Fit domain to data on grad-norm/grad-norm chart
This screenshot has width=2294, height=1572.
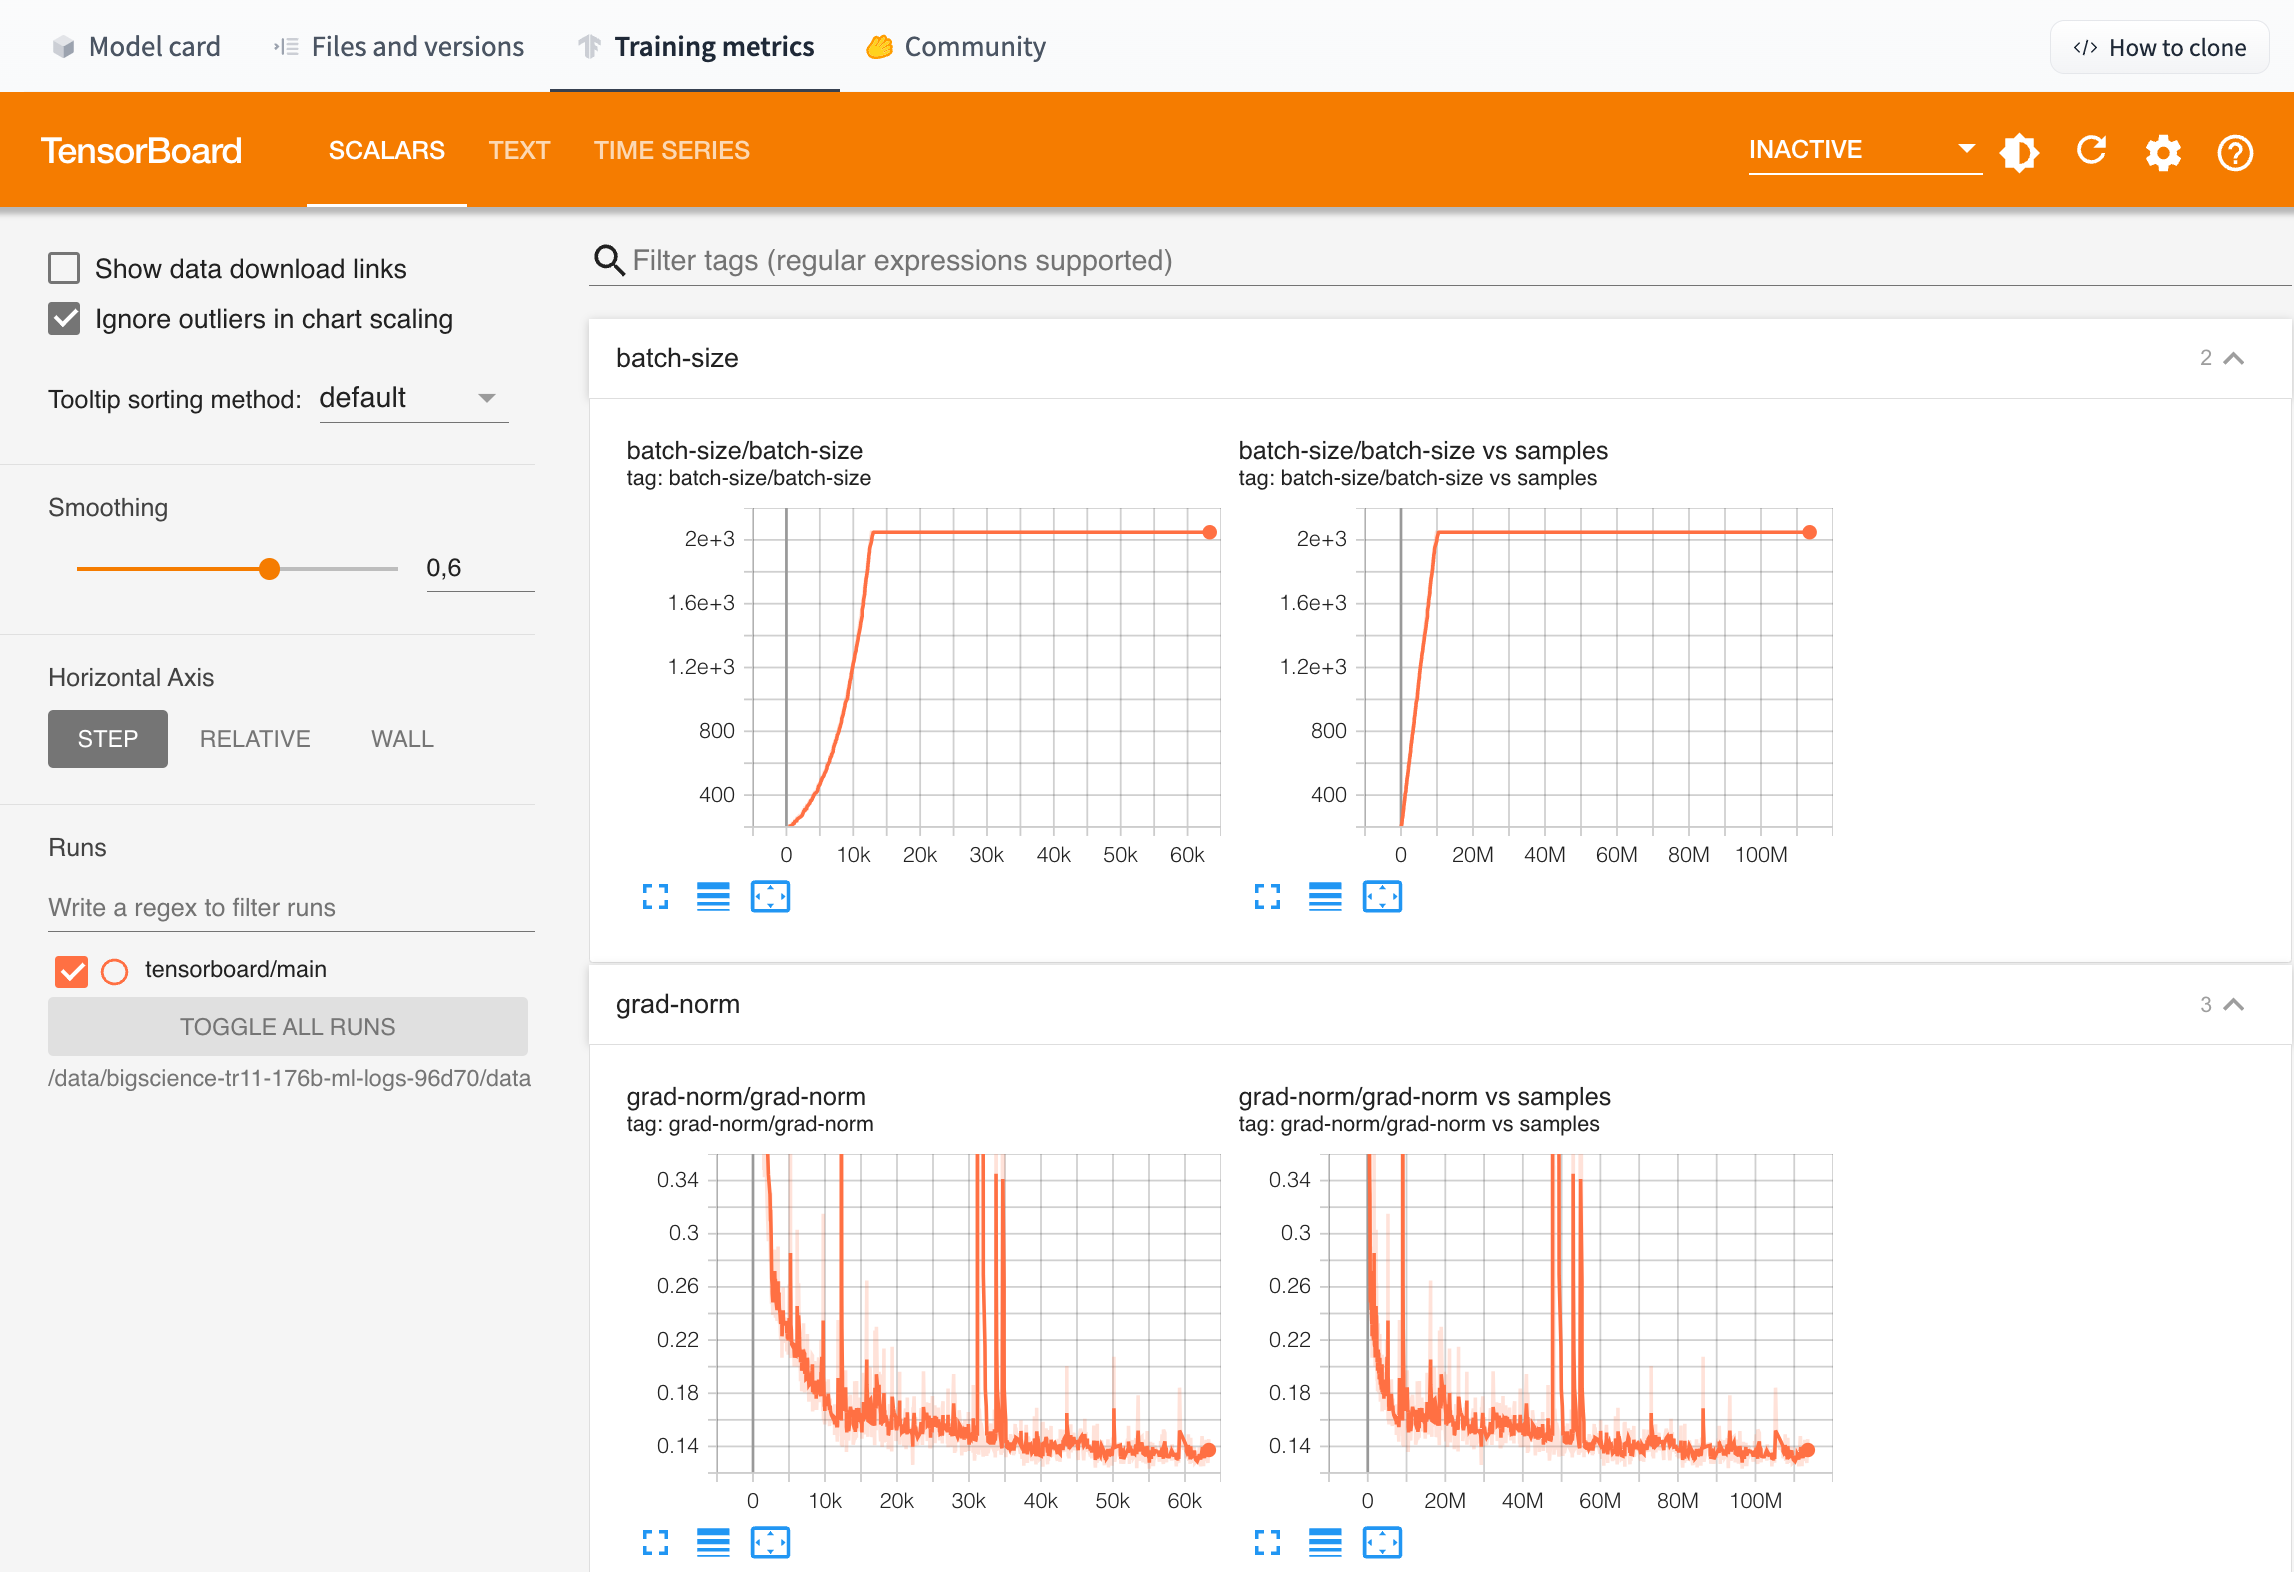(x=770, y=1543)
